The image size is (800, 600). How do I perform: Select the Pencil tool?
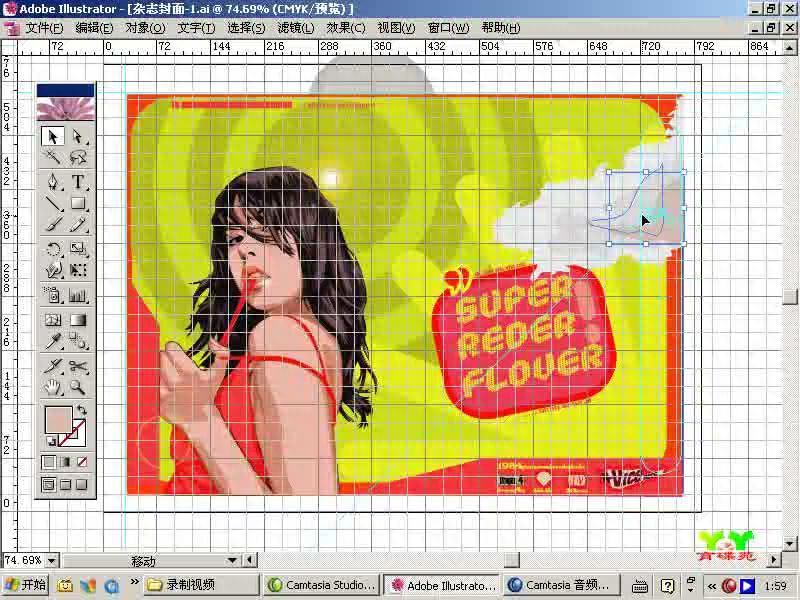(78, 223)
